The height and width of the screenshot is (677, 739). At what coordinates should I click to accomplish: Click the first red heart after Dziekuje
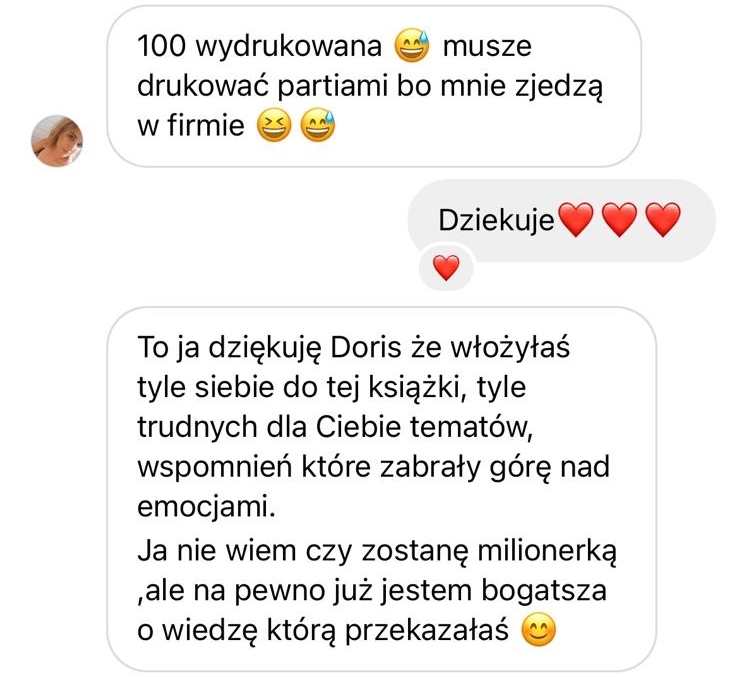576,219
